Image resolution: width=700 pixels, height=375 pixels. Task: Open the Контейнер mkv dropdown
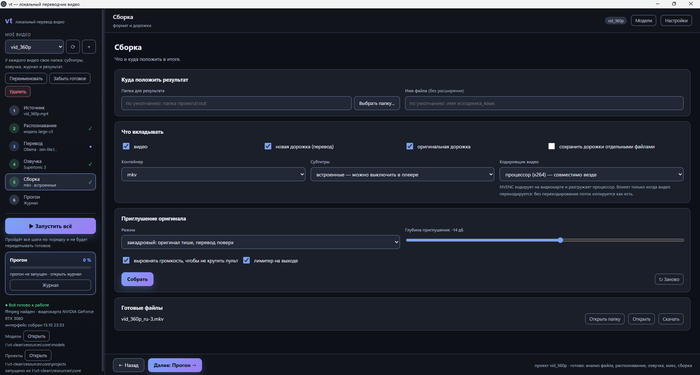tap(213, 174)
